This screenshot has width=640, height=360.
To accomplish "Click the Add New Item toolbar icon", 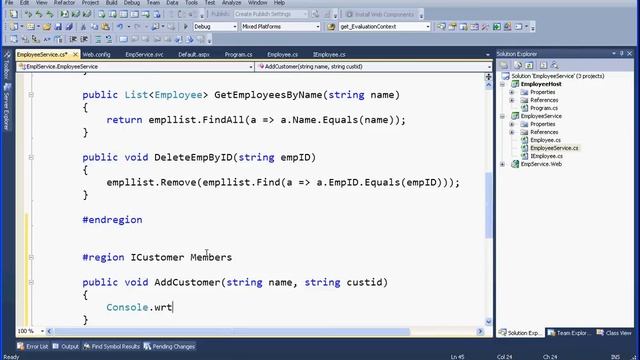I will [31, 27].
